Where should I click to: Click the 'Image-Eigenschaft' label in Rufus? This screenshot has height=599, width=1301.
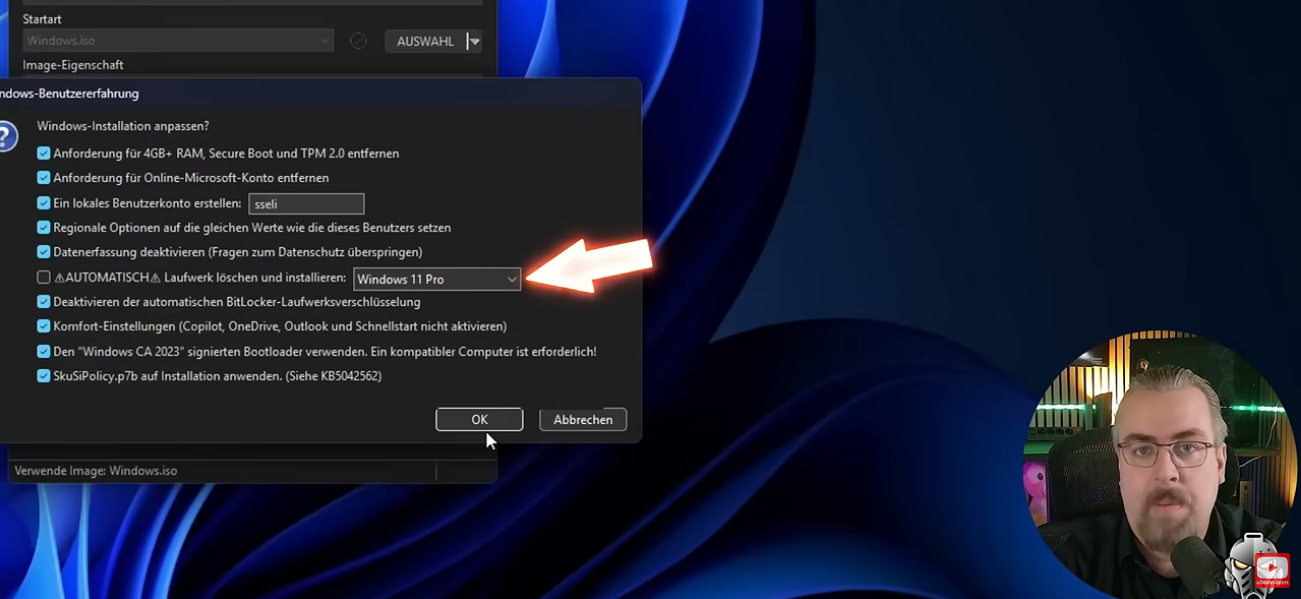[73, 65]
